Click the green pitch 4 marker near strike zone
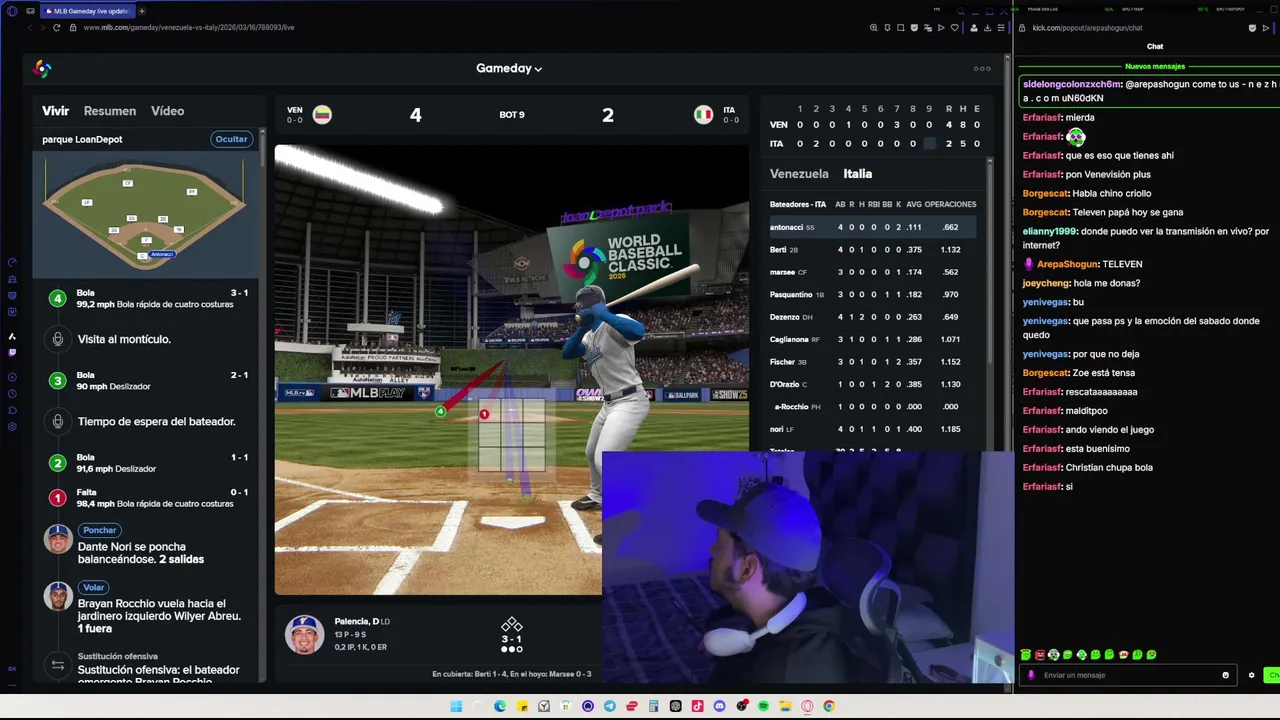The height and width of the screenshot is (720, 1280). pyautogui.click(x=440, y=412)
